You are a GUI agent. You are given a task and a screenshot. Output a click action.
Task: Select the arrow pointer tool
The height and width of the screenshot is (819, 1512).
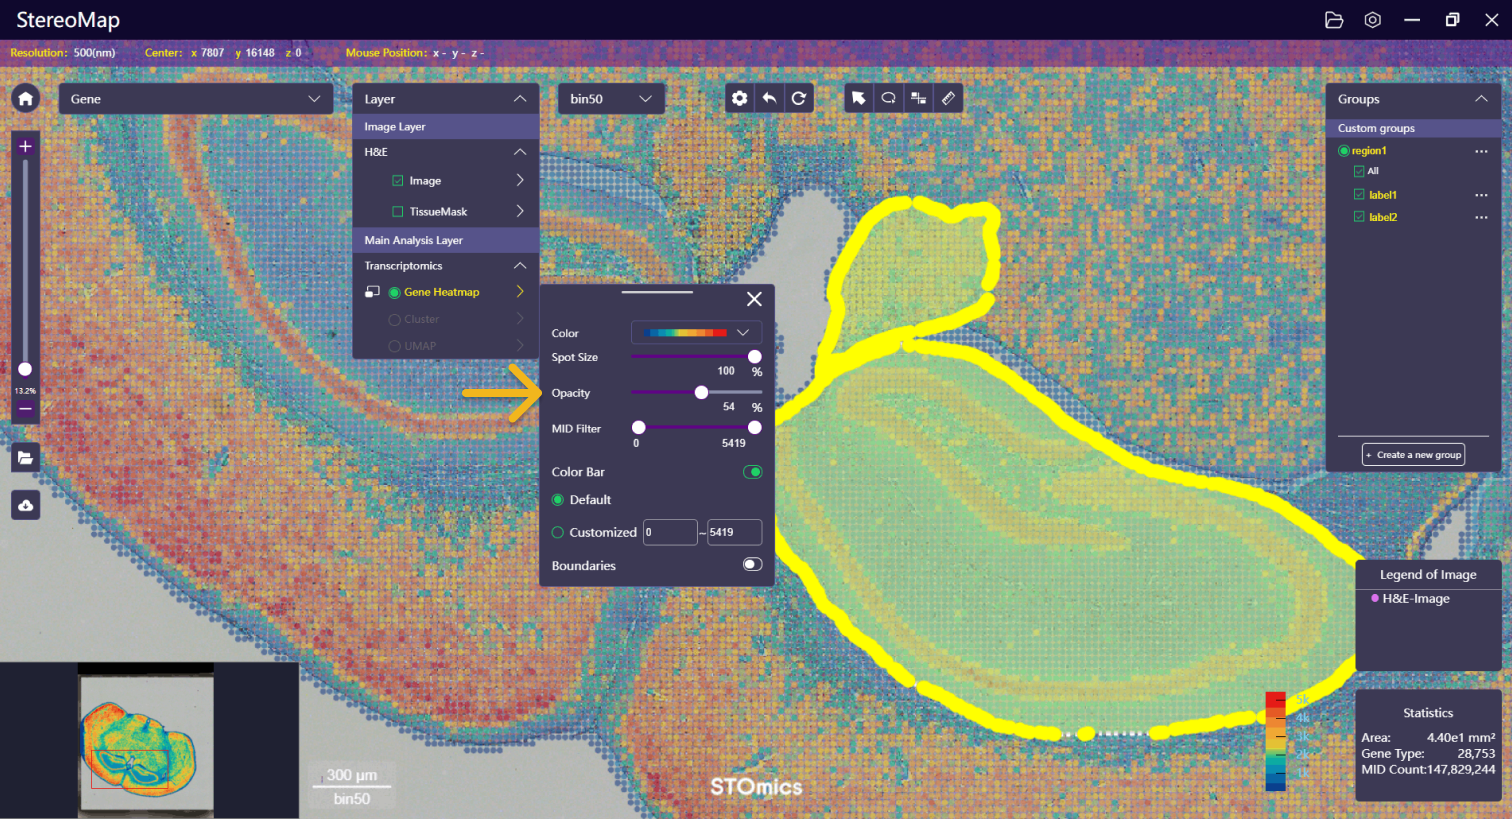(x=858, y=98)
